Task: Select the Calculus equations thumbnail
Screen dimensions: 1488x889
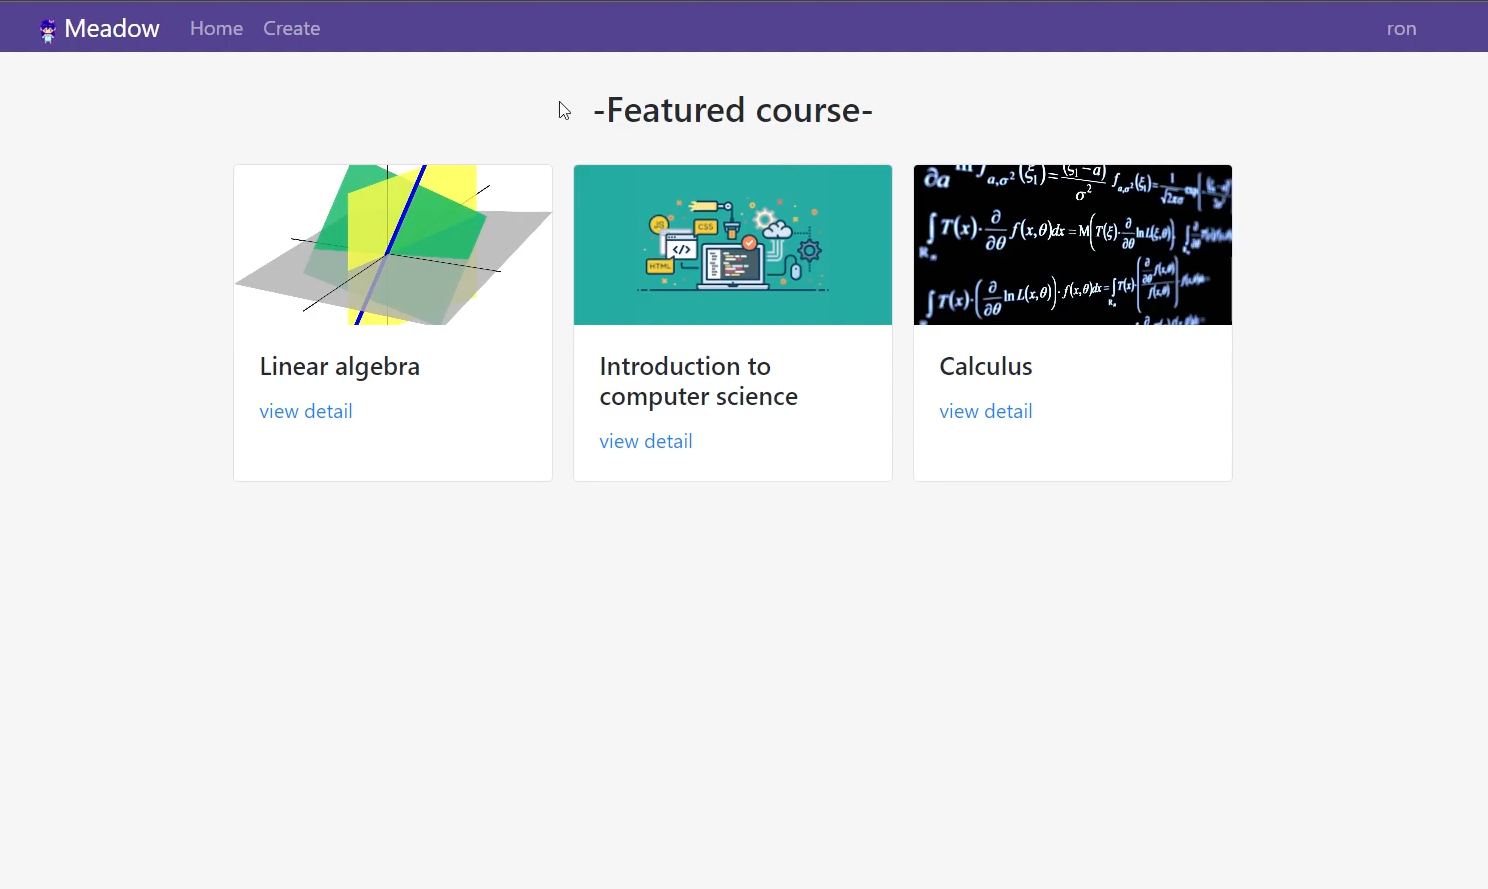Action: pyautogui.click(x=1073, y=245)
